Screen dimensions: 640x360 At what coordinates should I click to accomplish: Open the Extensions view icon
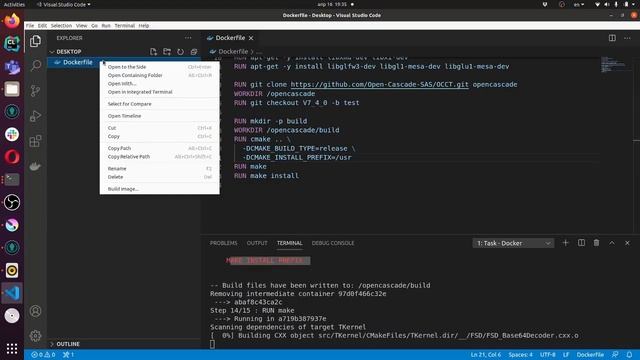click(x=36, y=141)
